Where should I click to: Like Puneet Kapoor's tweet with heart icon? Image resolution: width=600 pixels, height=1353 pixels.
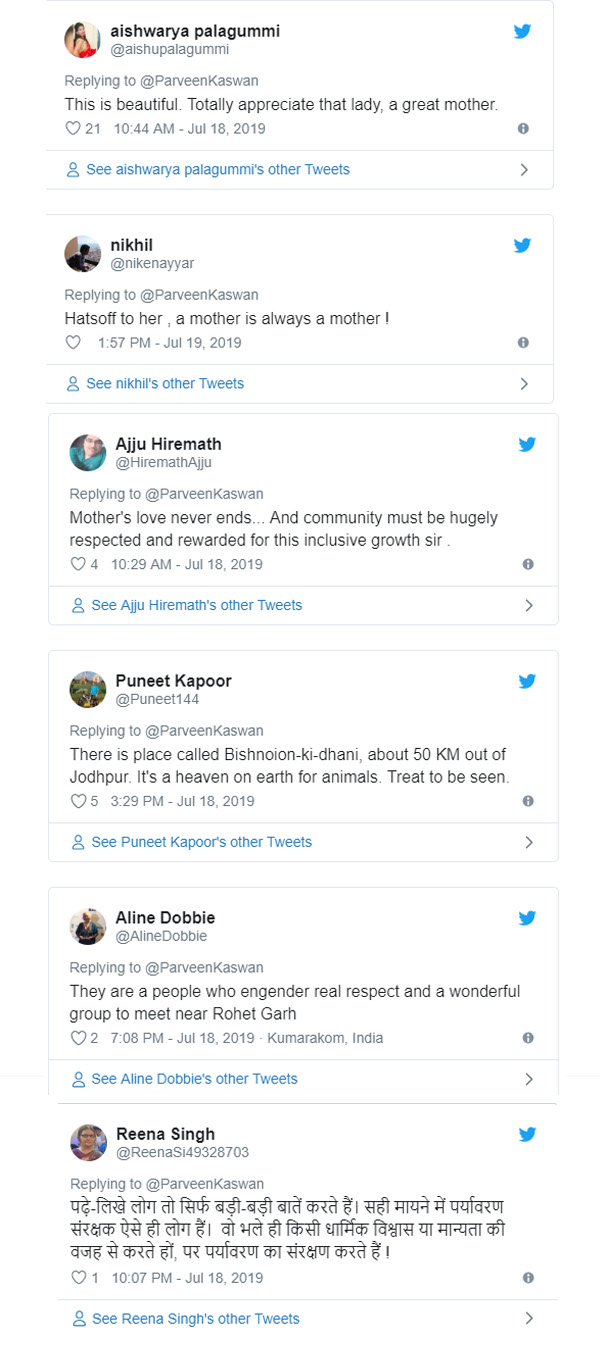click(x=77, y=801)
